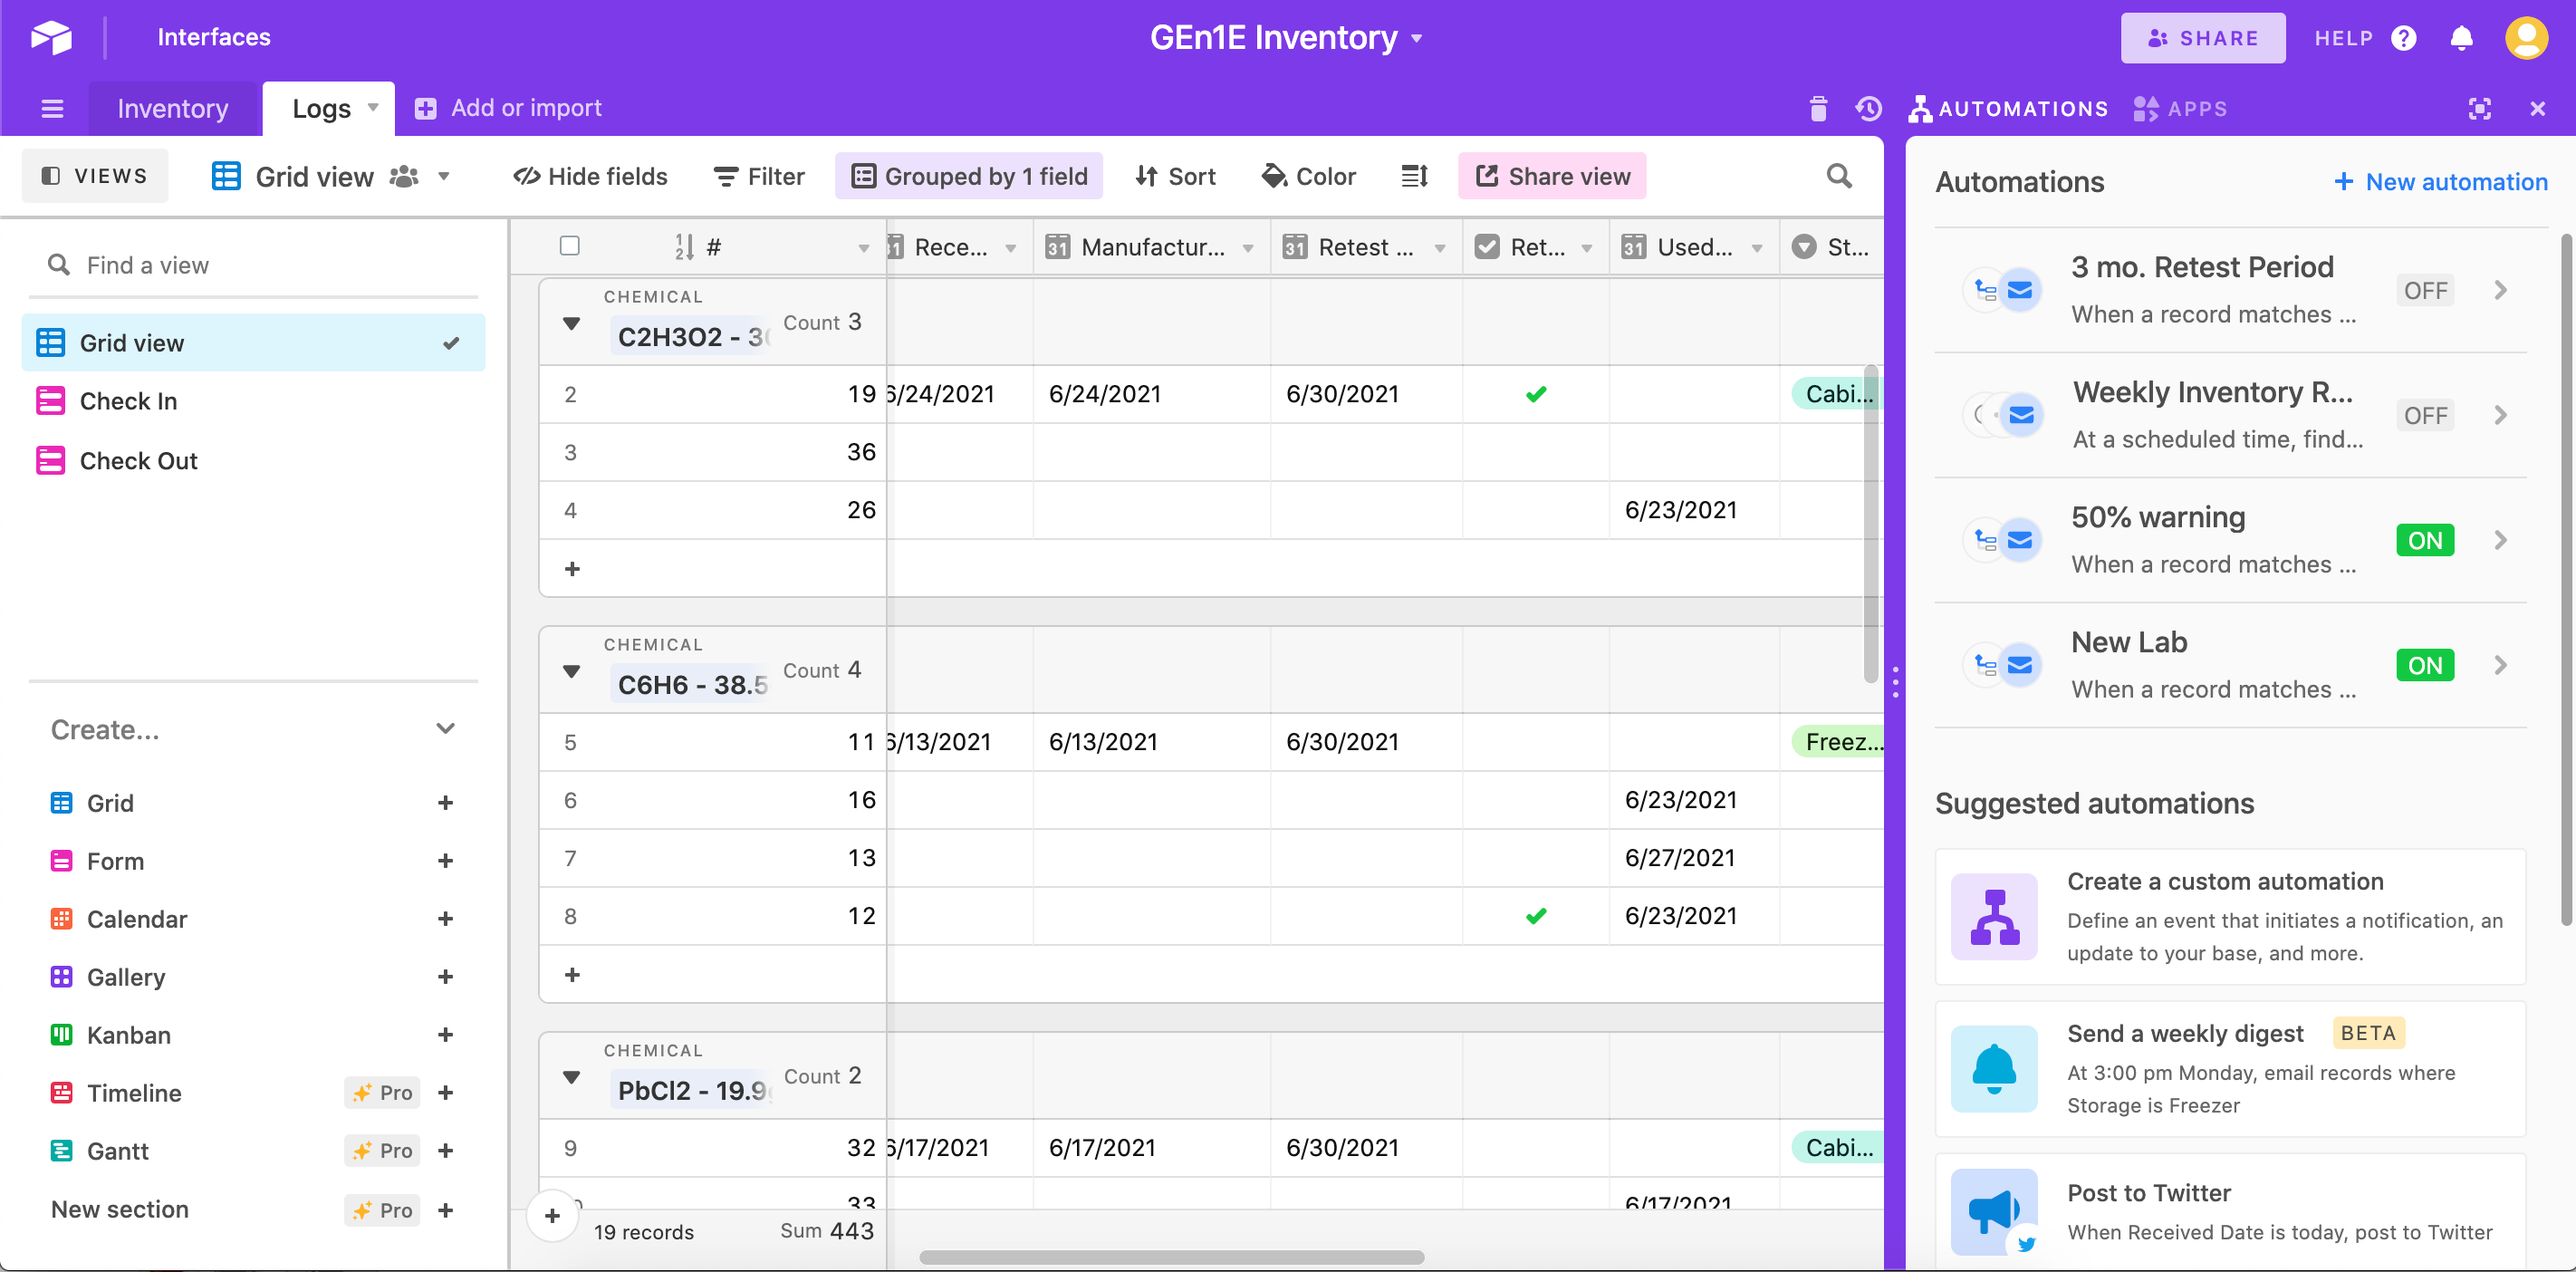
Task: Open base revision history icon
Action: pyautogui.click(x=1868, y=108)
